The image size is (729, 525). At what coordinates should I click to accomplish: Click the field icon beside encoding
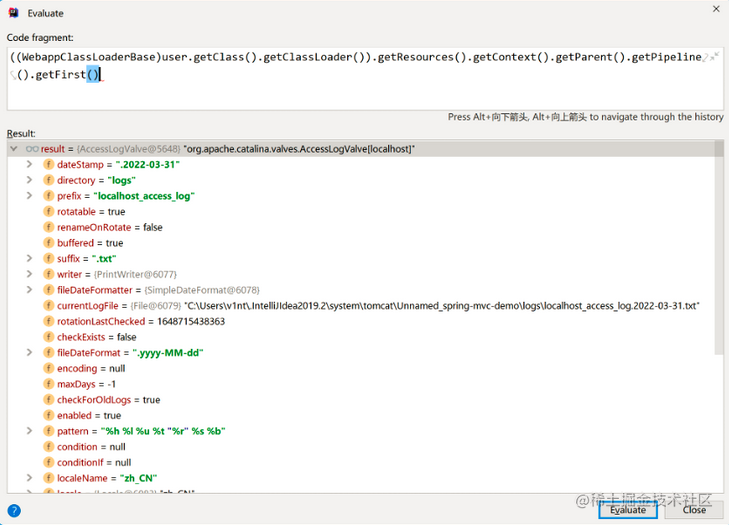pos(49,368)
